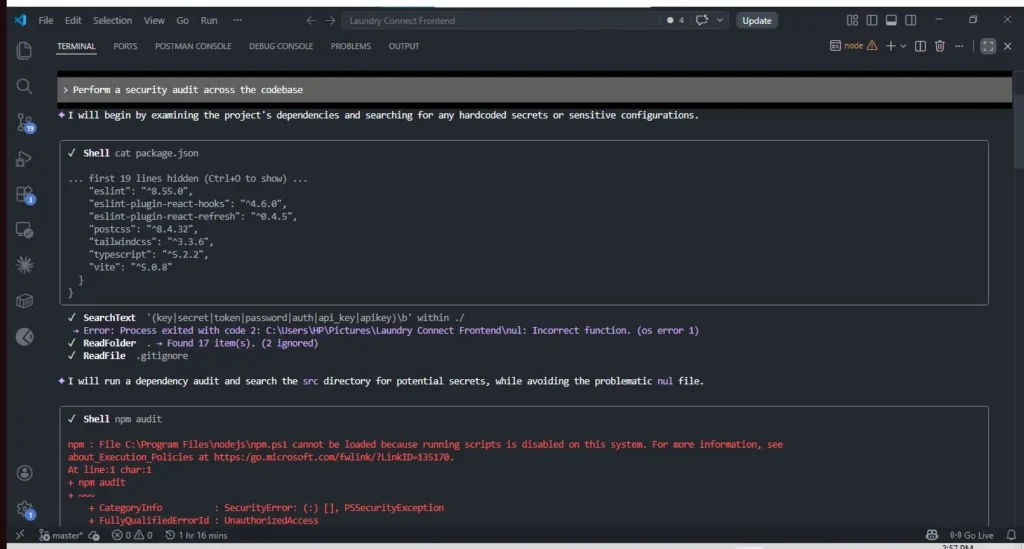Open the chat dropdown arrow in title bar
Screen dimensions: 1024x549
point(720,20)
